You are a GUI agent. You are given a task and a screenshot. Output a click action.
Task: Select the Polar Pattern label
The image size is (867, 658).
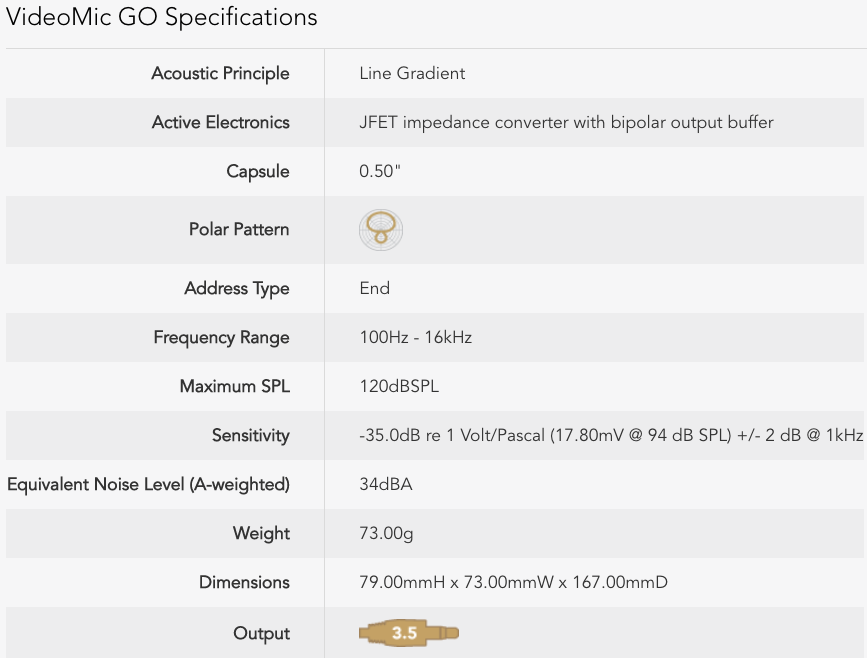tap(239, 229)
